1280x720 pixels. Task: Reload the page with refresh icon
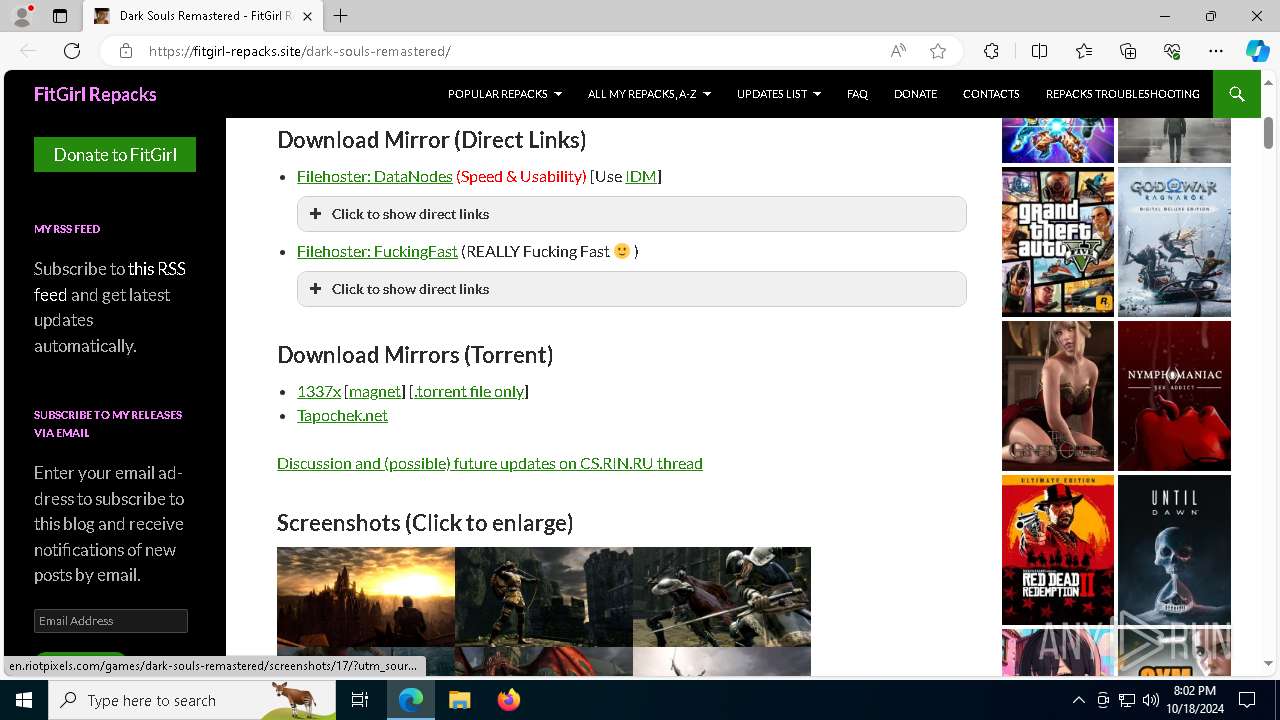72,51
